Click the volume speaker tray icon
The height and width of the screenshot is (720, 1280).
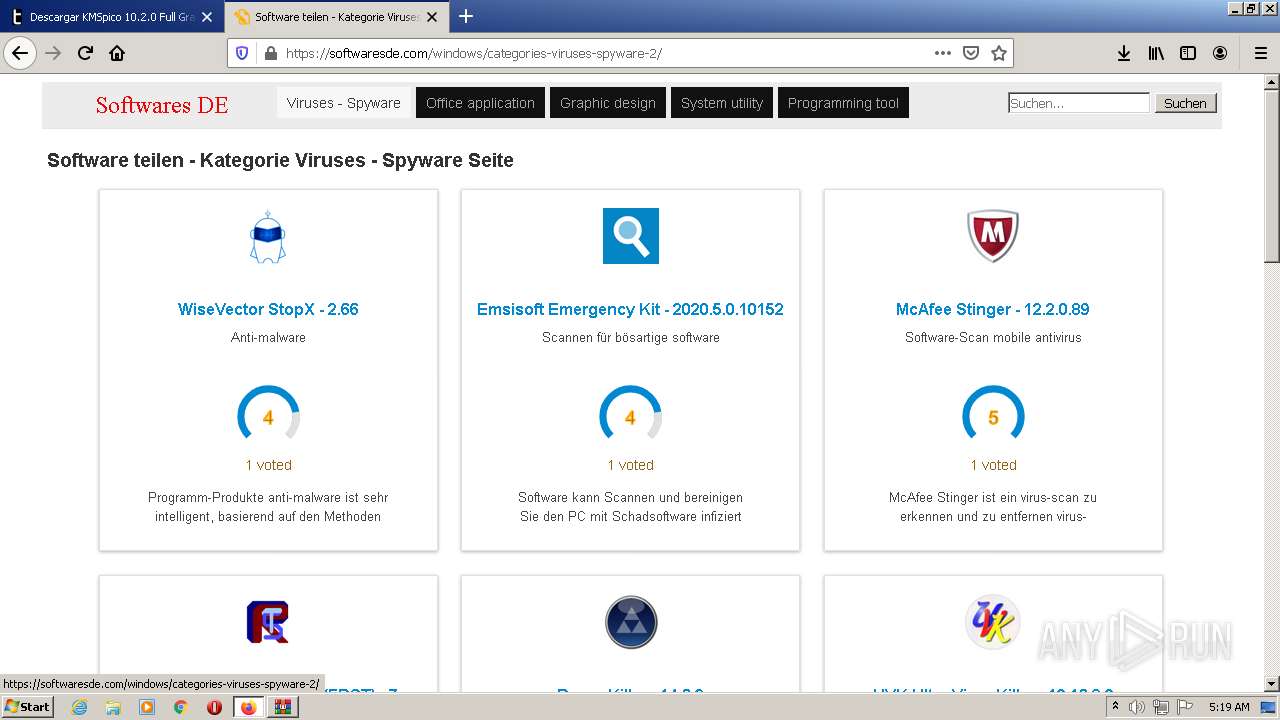1137,707
